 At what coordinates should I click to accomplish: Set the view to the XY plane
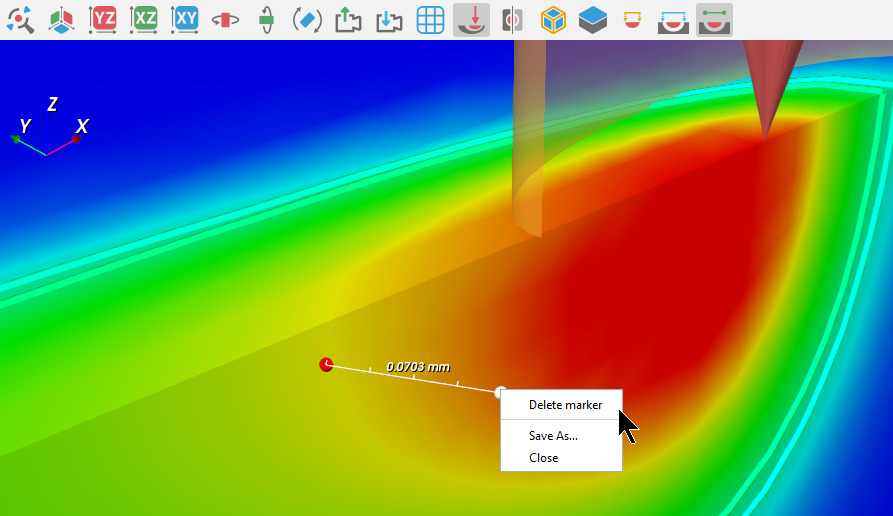point(185,20)
